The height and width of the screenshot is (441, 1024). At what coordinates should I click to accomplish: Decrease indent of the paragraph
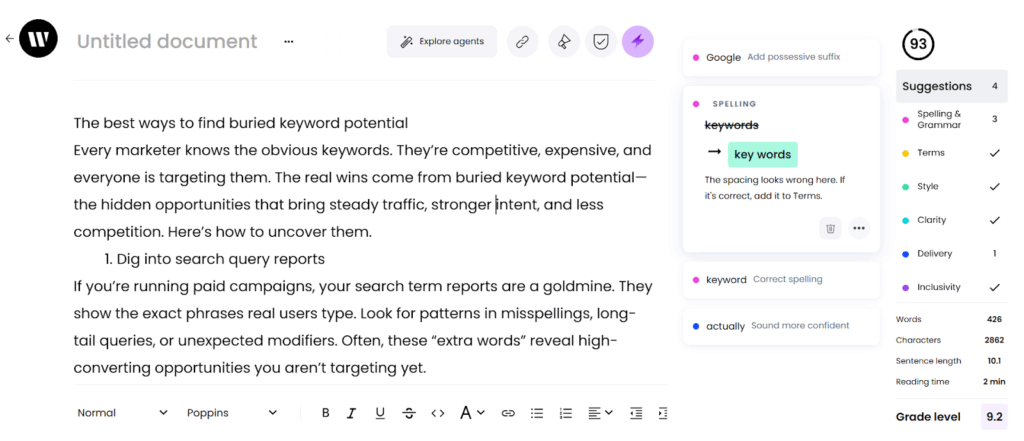[635, 413]
